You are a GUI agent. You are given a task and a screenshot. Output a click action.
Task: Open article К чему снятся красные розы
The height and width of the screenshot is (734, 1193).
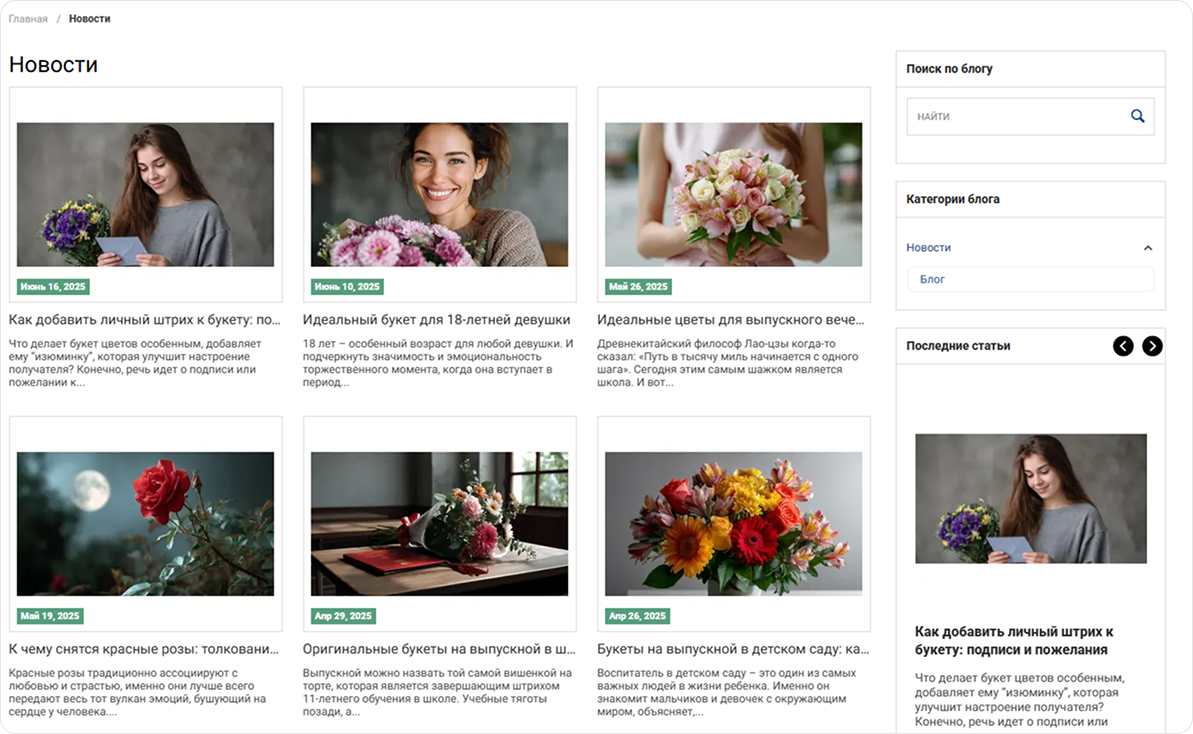point(144,649)
